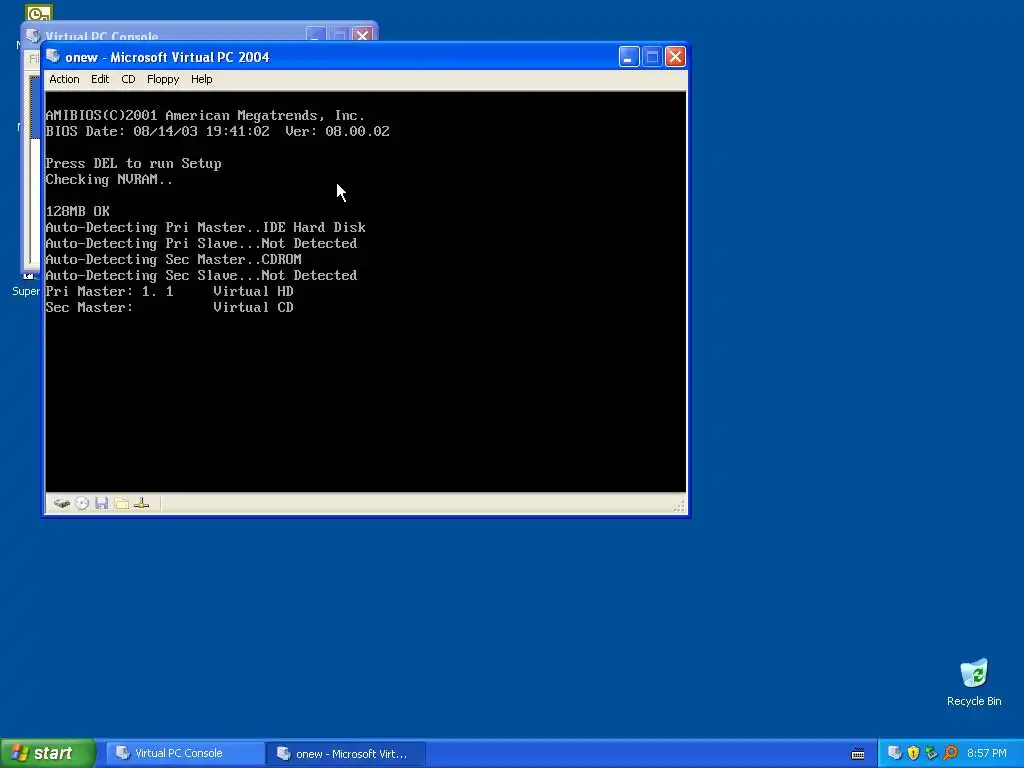This screenshot has width=1024, height=768.
Task: Open the Action menu
Action: tap(64, 79)
